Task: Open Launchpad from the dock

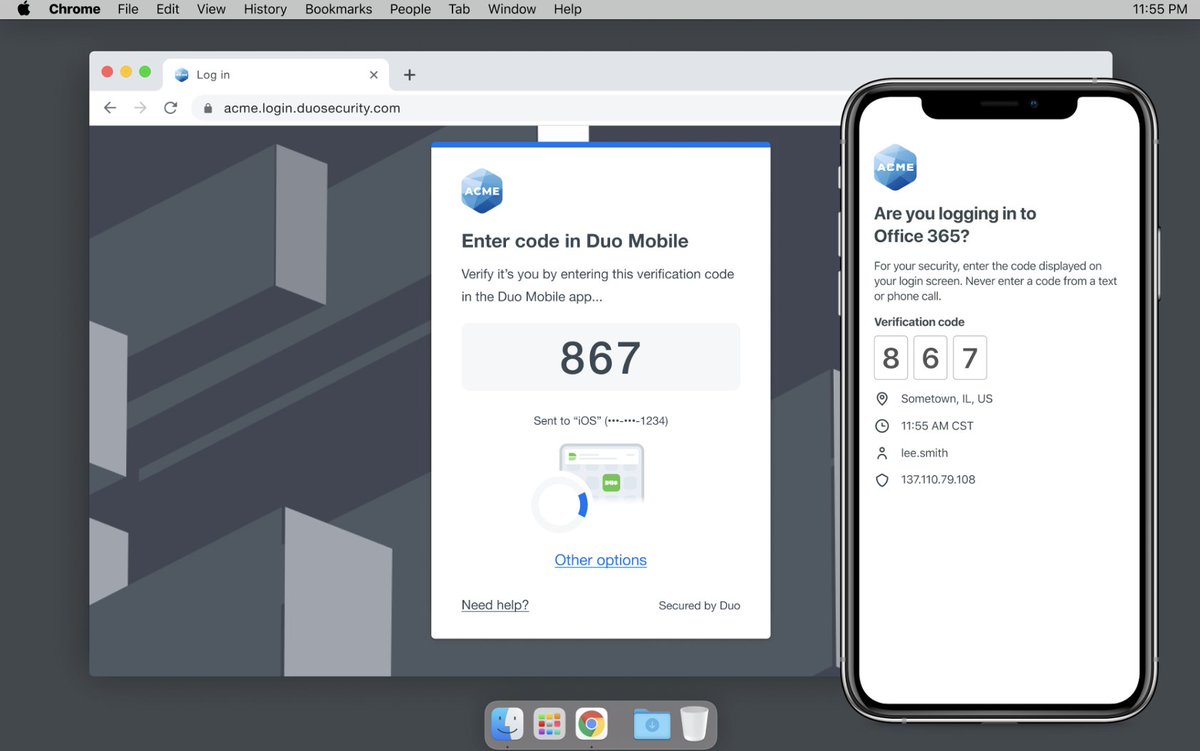Action: click(x=549, y=723)
